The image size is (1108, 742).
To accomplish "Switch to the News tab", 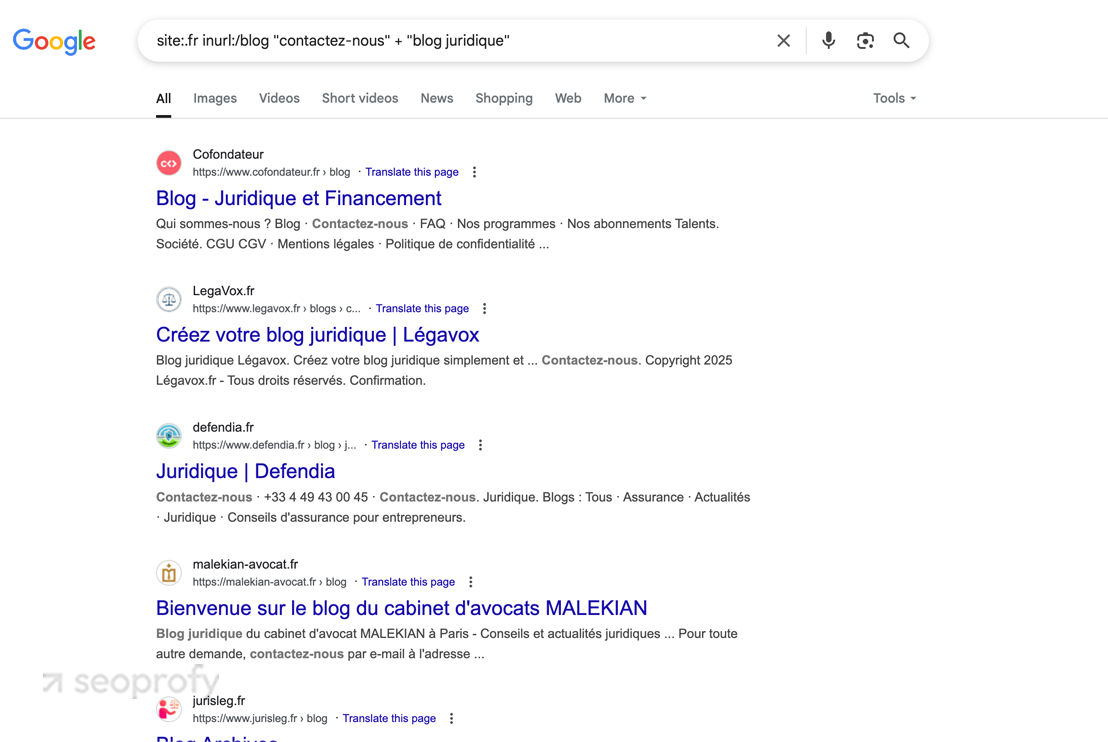I will [437, 98].
